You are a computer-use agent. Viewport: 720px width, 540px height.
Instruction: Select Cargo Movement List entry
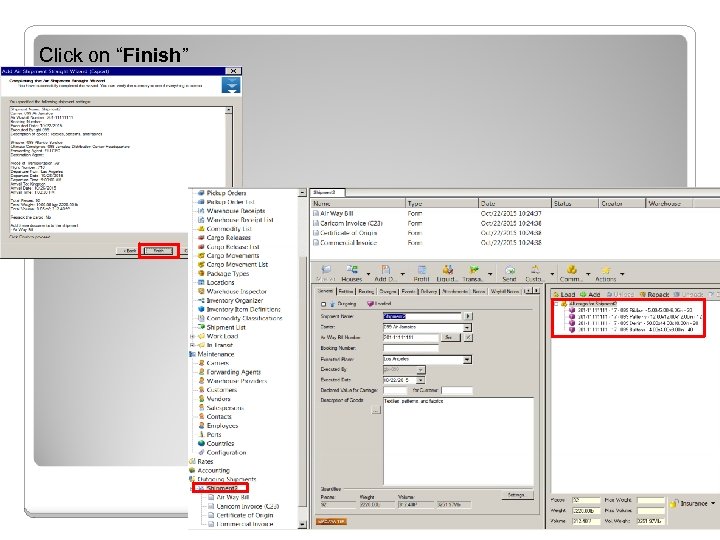(x=233, y=264)
